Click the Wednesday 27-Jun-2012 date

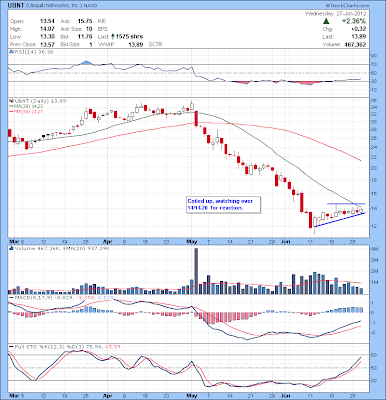[336, 14]
